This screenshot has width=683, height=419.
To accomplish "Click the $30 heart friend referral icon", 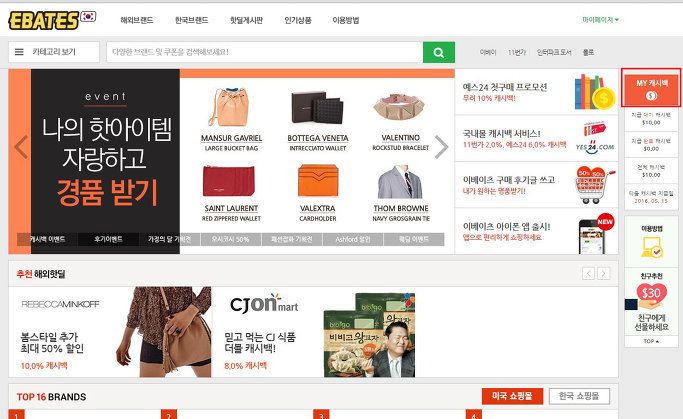I will coord(651,294).
